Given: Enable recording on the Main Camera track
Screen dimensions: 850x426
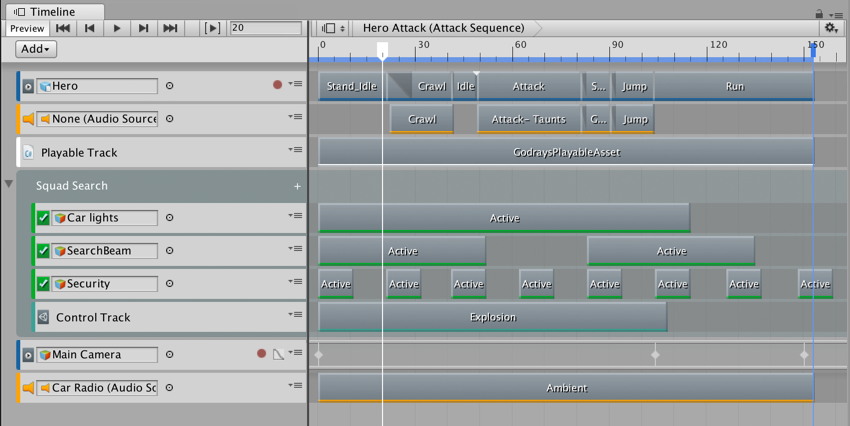Looking at the screenshot, I should pos(262,353).
